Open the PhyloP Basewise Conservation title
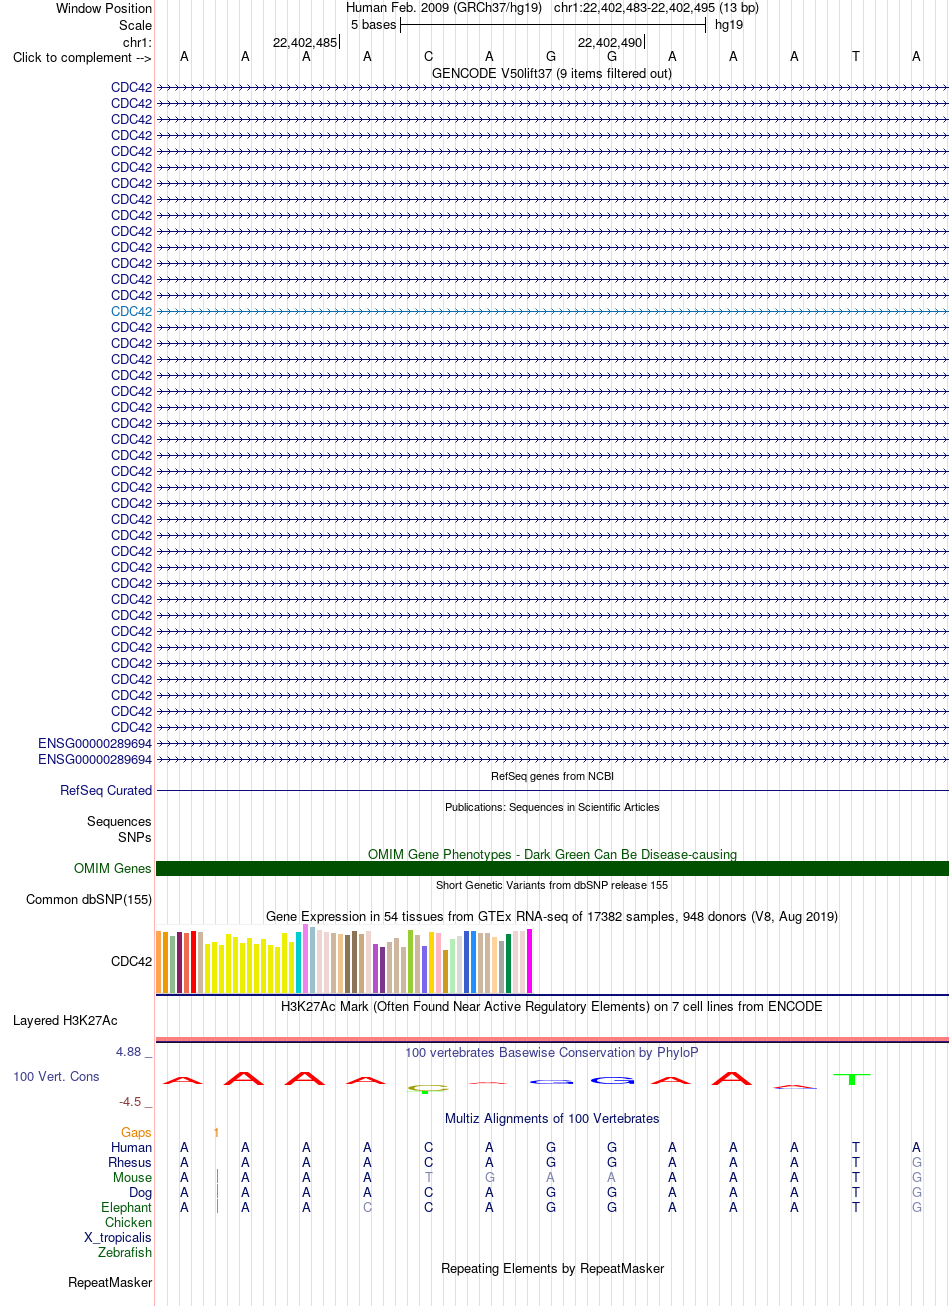The image size is (950, 1306). (x=552, y=1052)
